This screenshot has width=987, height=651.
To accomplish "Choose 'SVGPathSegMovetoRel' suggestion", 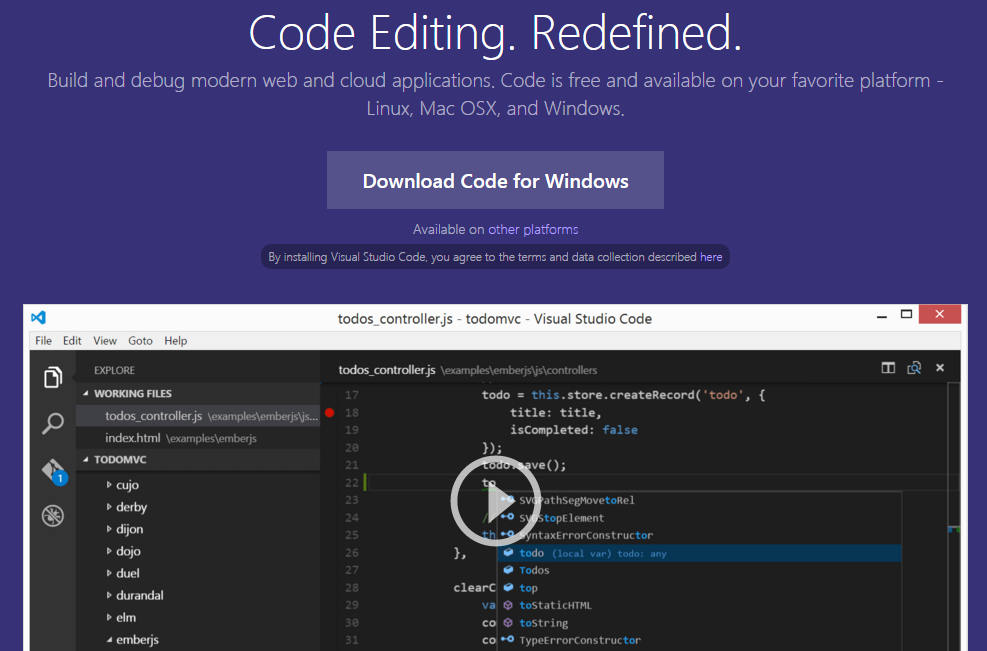I will click(x=699, y=501).
